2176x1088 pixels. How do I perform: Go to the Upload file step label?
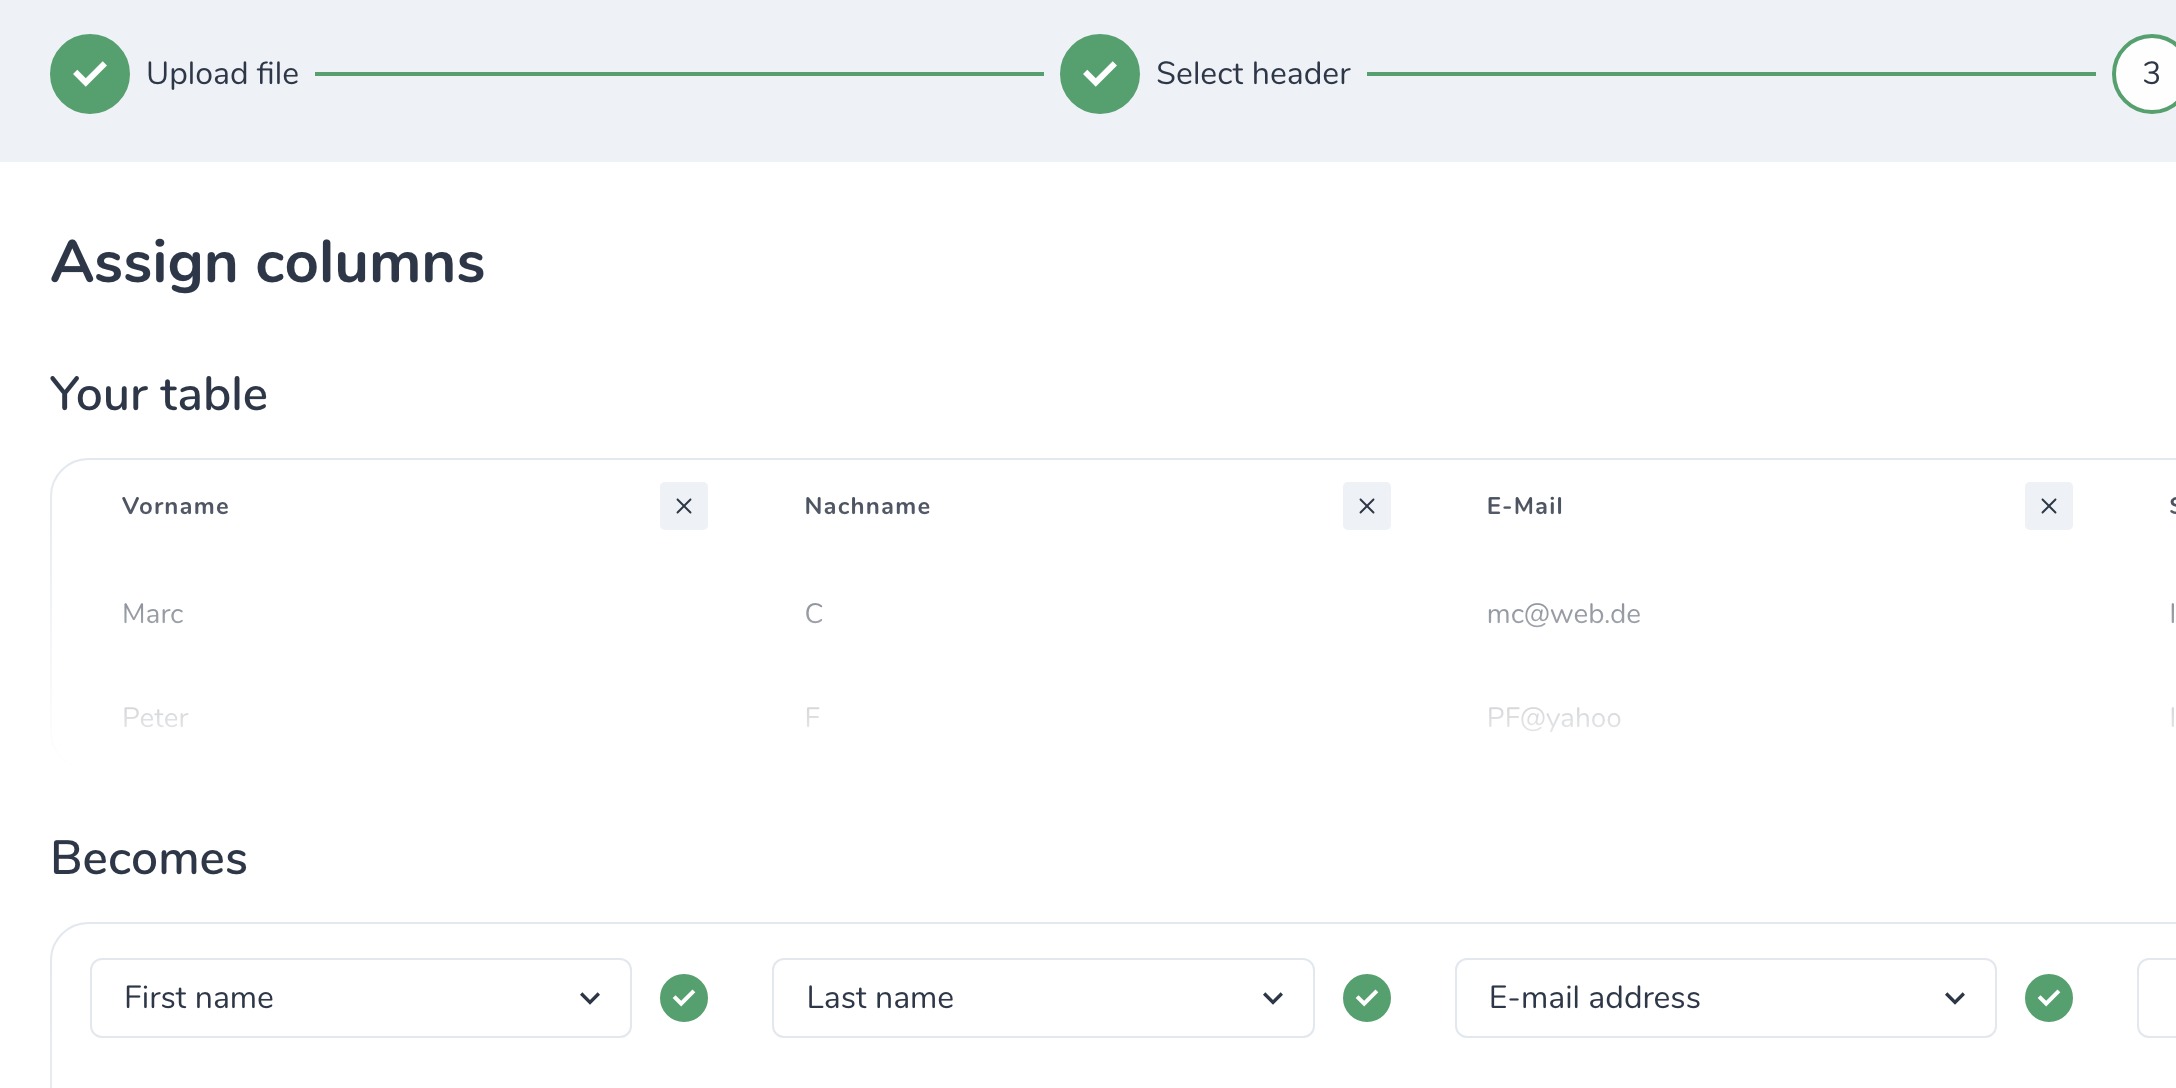coord(222,74)
